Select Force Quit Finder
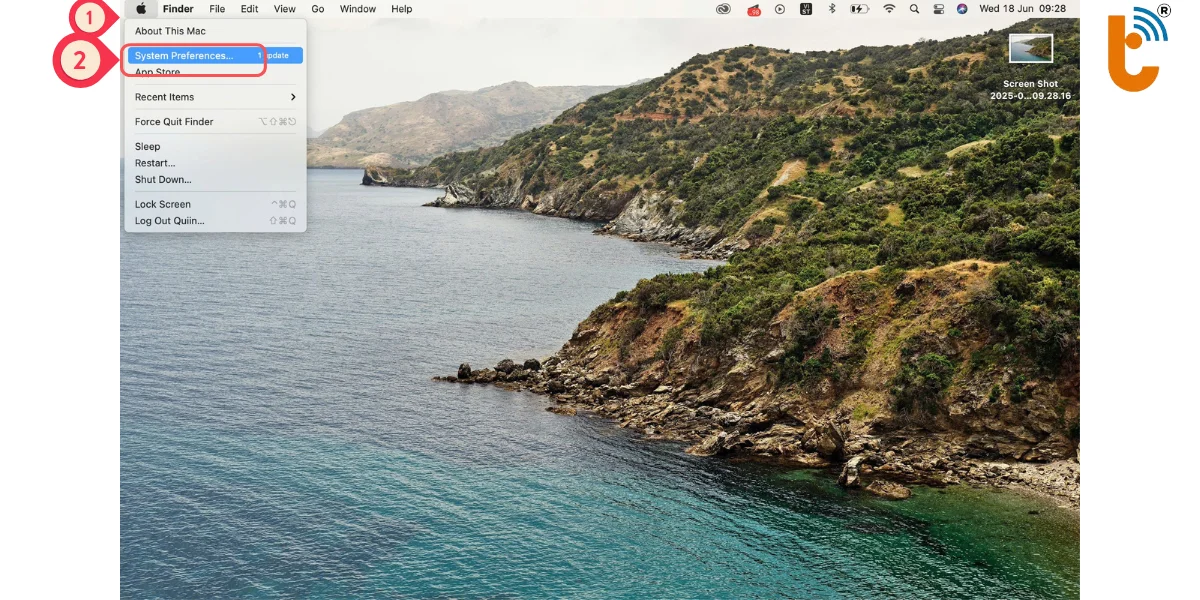 click(173, 121)
